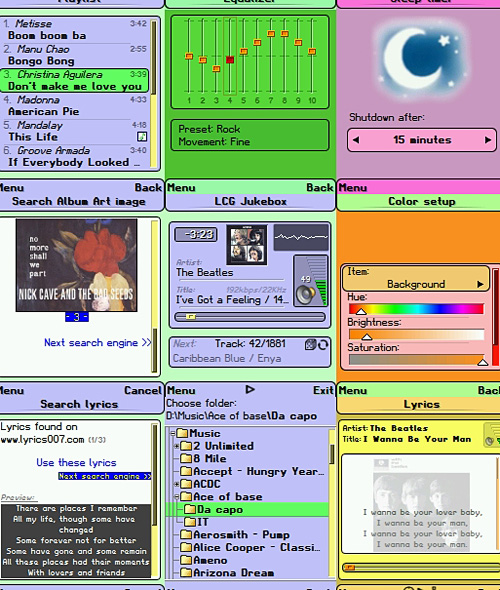The height and width of the screenshot is (590, 500).
Task: Toggle the shuffle dice icon
Action: (310, 344)
